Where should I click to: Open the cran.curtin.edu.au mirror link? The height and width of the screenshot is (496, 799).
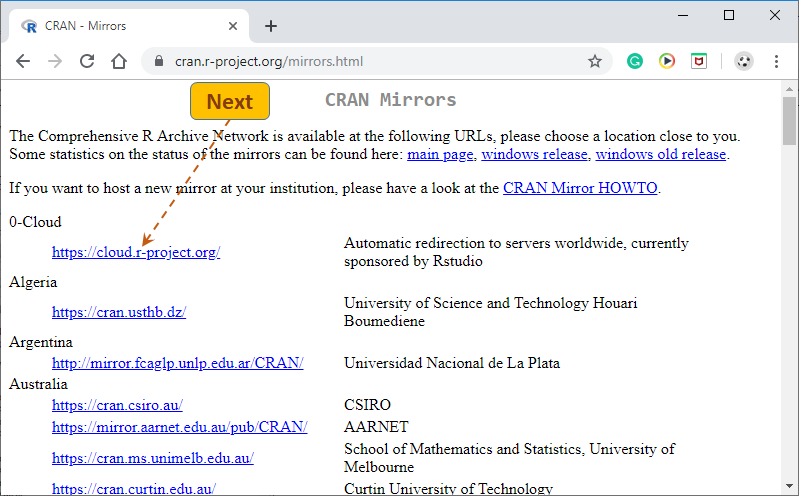[x=134, y=488]
